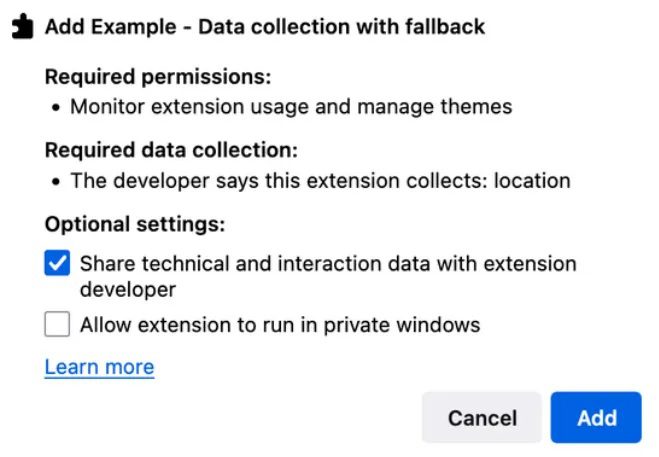This screenshot has height=457, width=659.
Task: Click Add to install the extension
Action: tap(596, 417)
